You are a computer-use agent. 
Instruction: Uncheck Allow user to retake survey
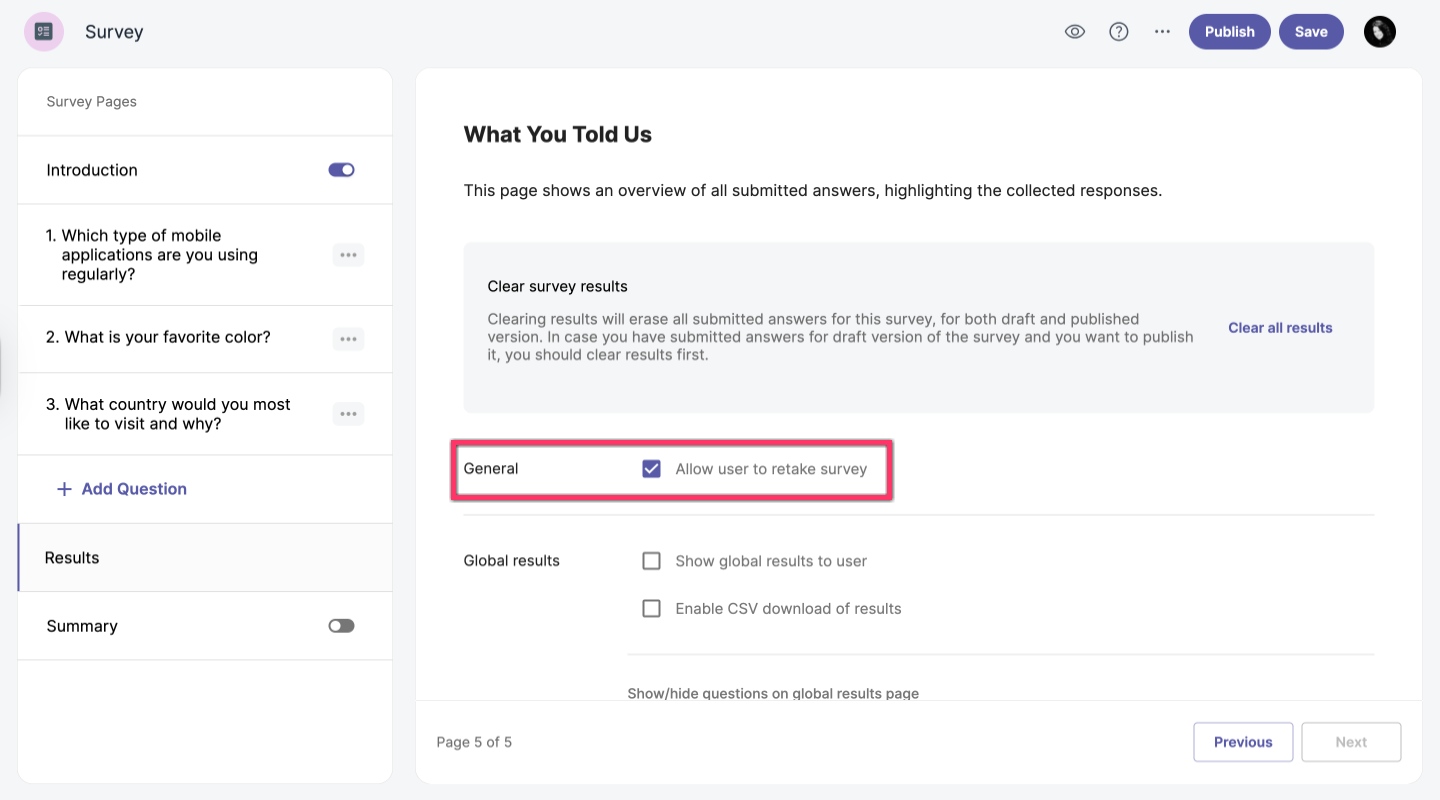[652, 469]
